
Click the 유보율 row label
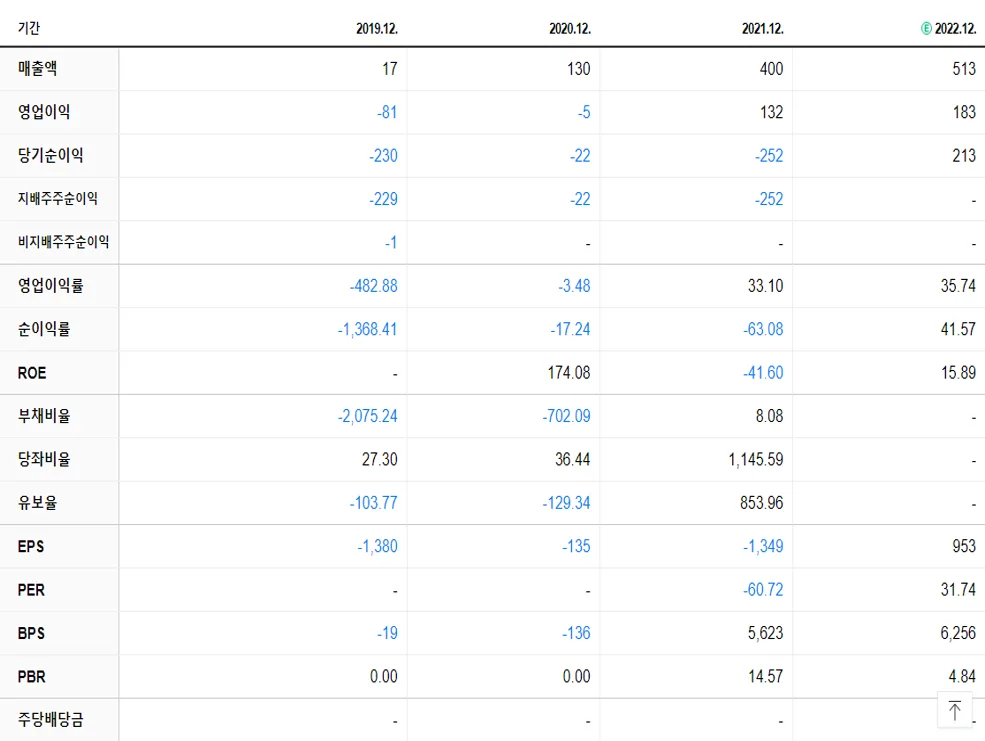point(38,502)
